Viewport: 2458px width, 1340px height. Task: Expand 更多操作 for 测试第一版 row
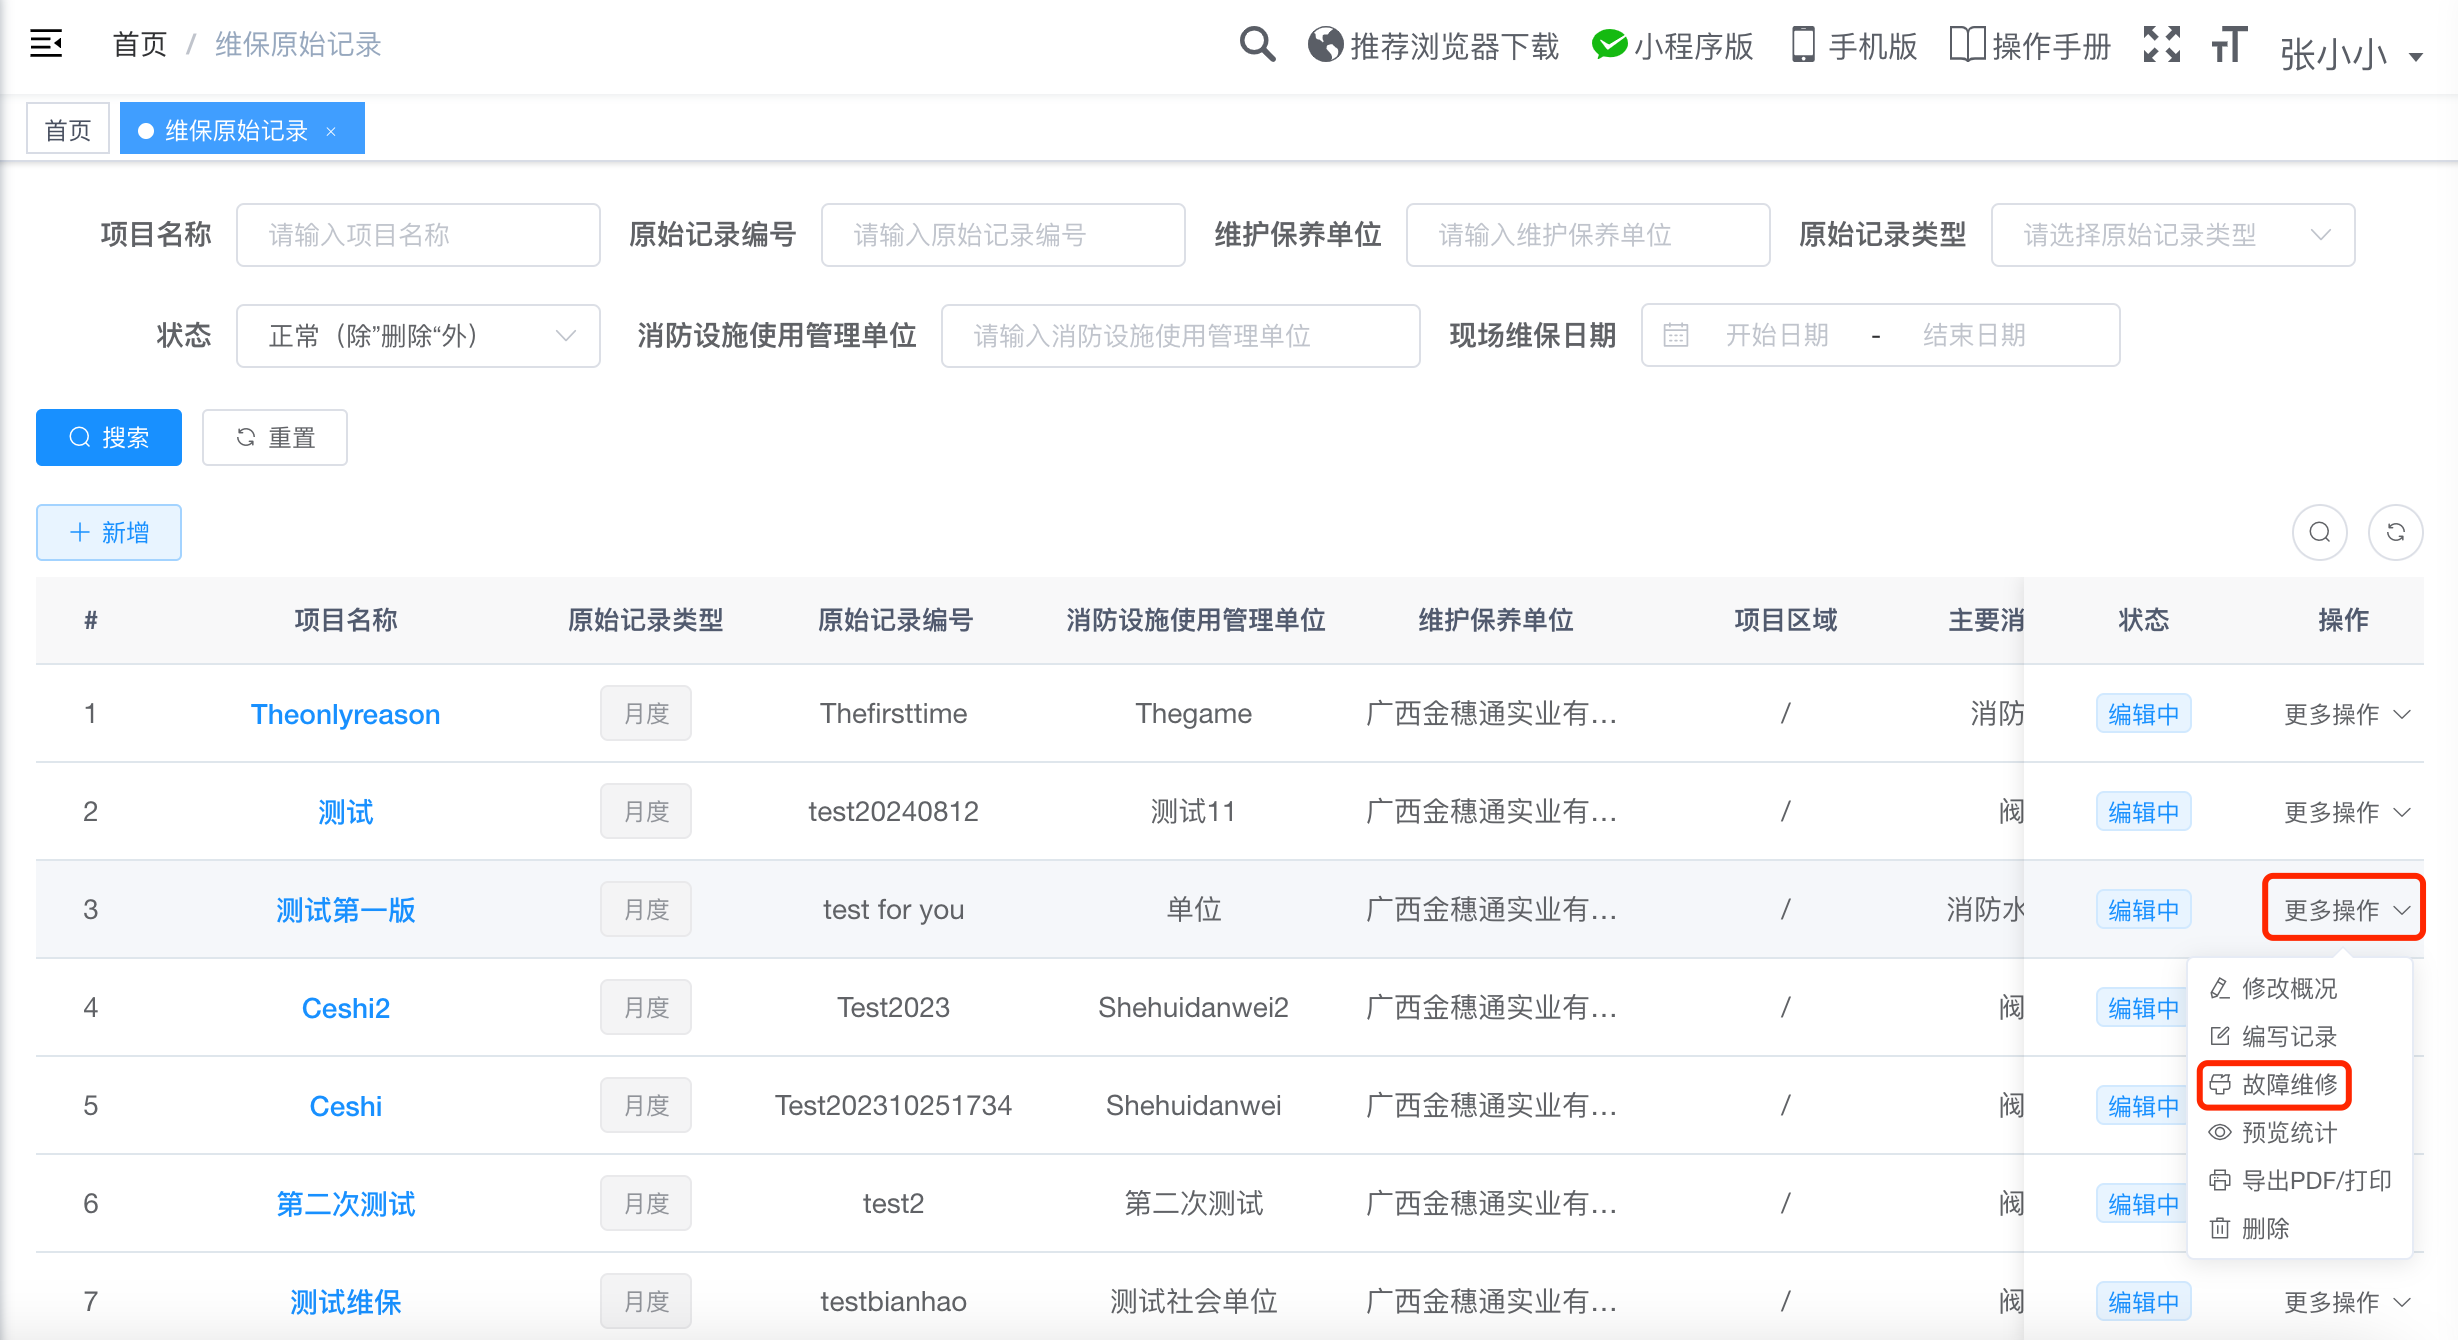coord(2347,910)
